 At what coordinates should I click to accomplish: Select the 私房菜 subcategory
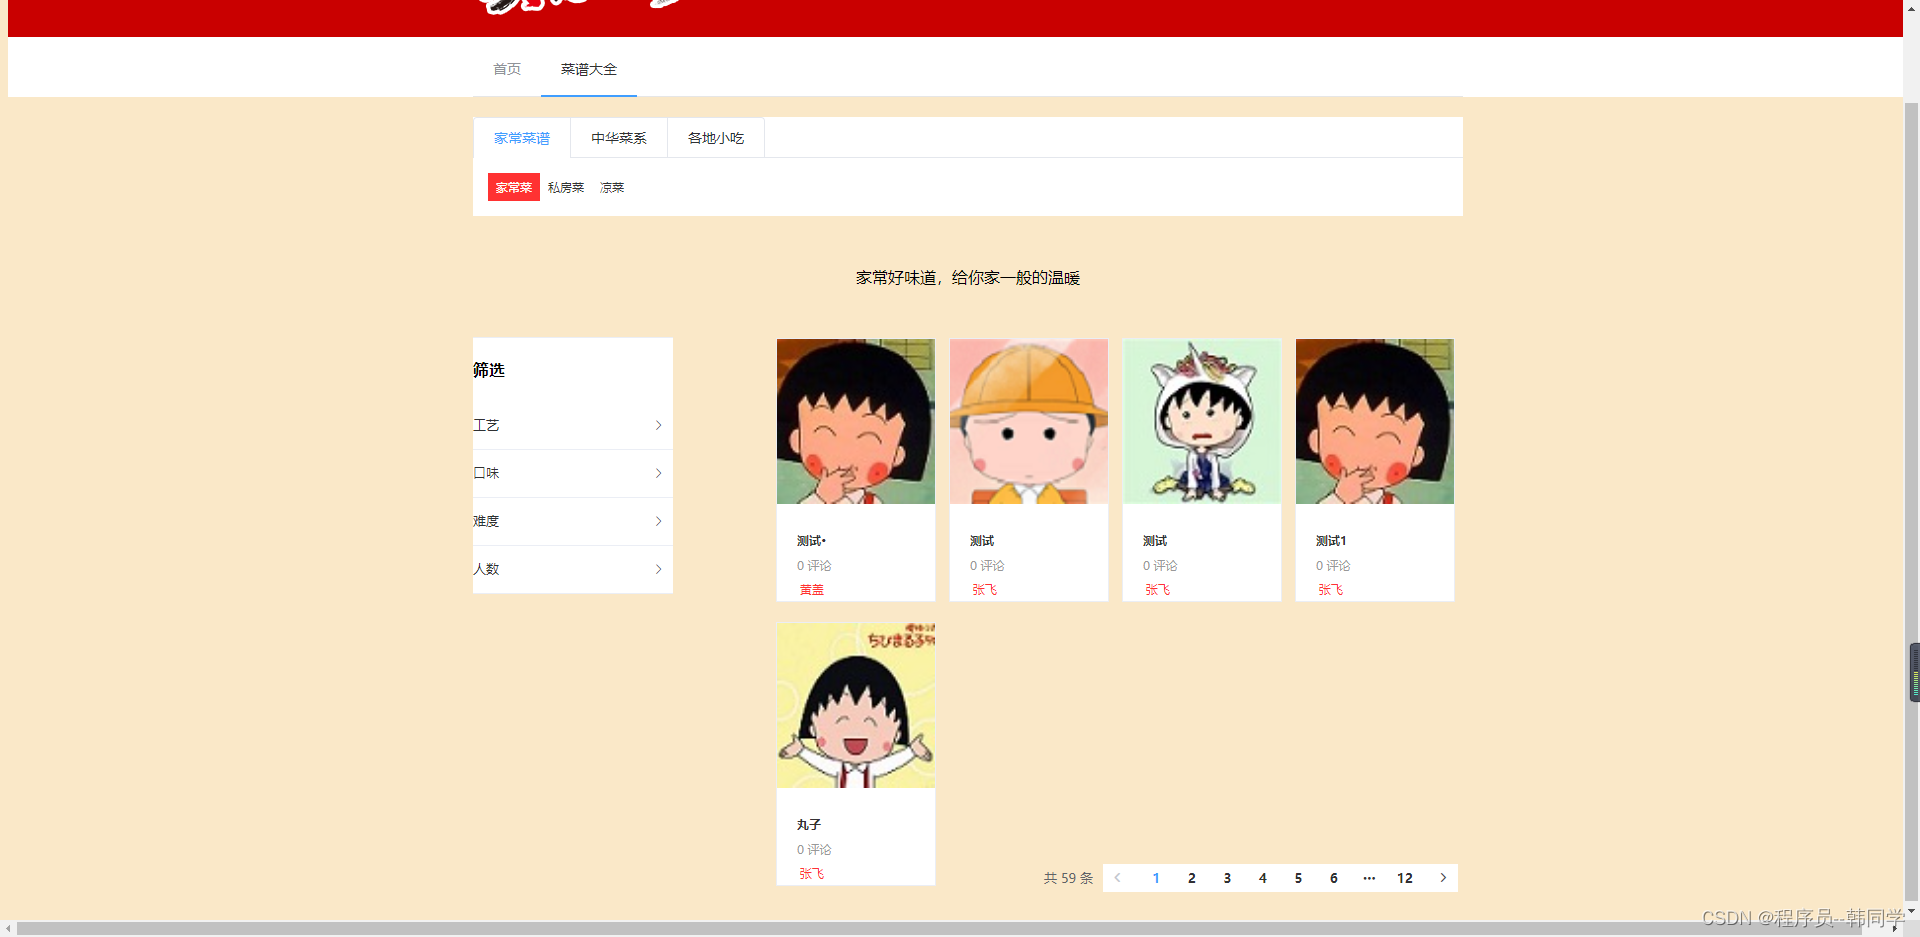[566, 187]
